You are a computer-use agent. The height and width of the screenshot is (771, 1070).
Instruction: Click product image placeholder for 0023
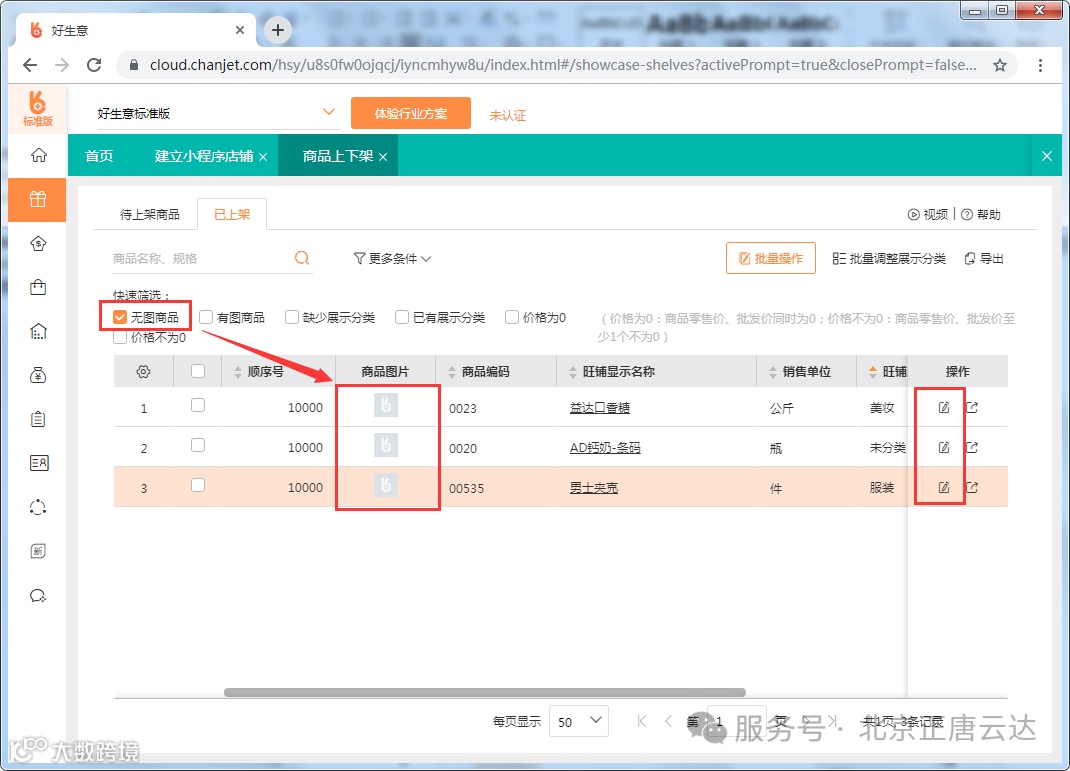click(x=386, y=405)
